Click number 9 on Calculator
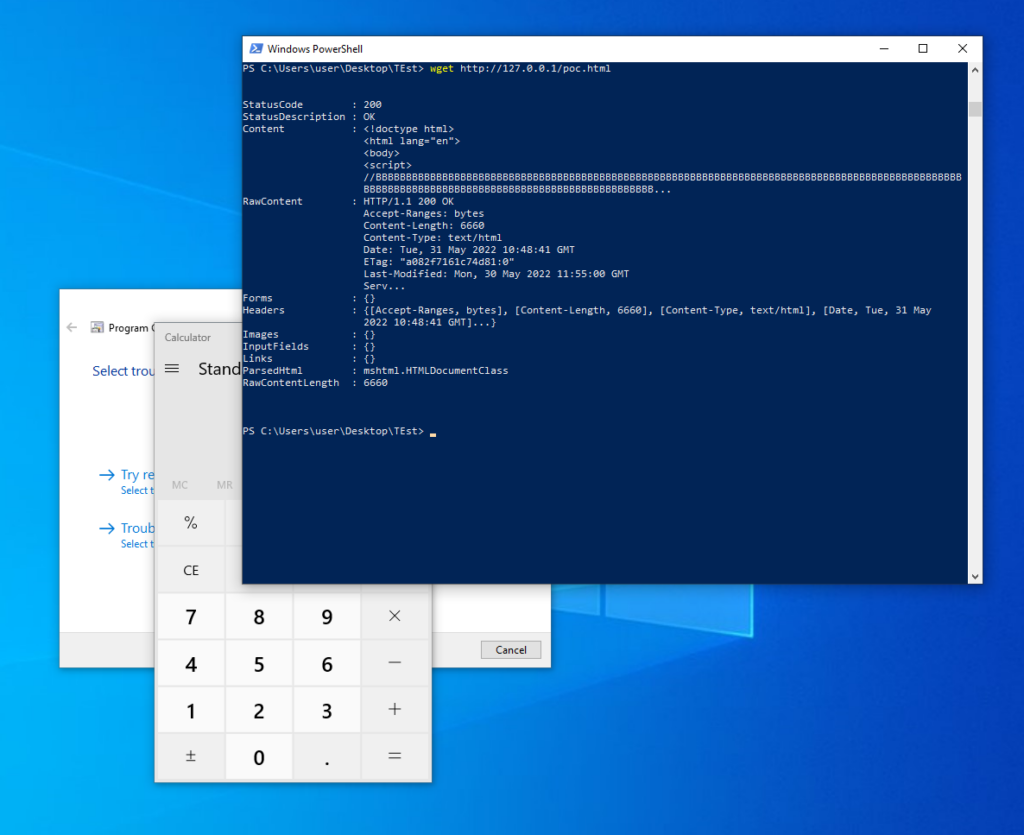The width and height of the screenshot is (1024, 835). [327, 617]
